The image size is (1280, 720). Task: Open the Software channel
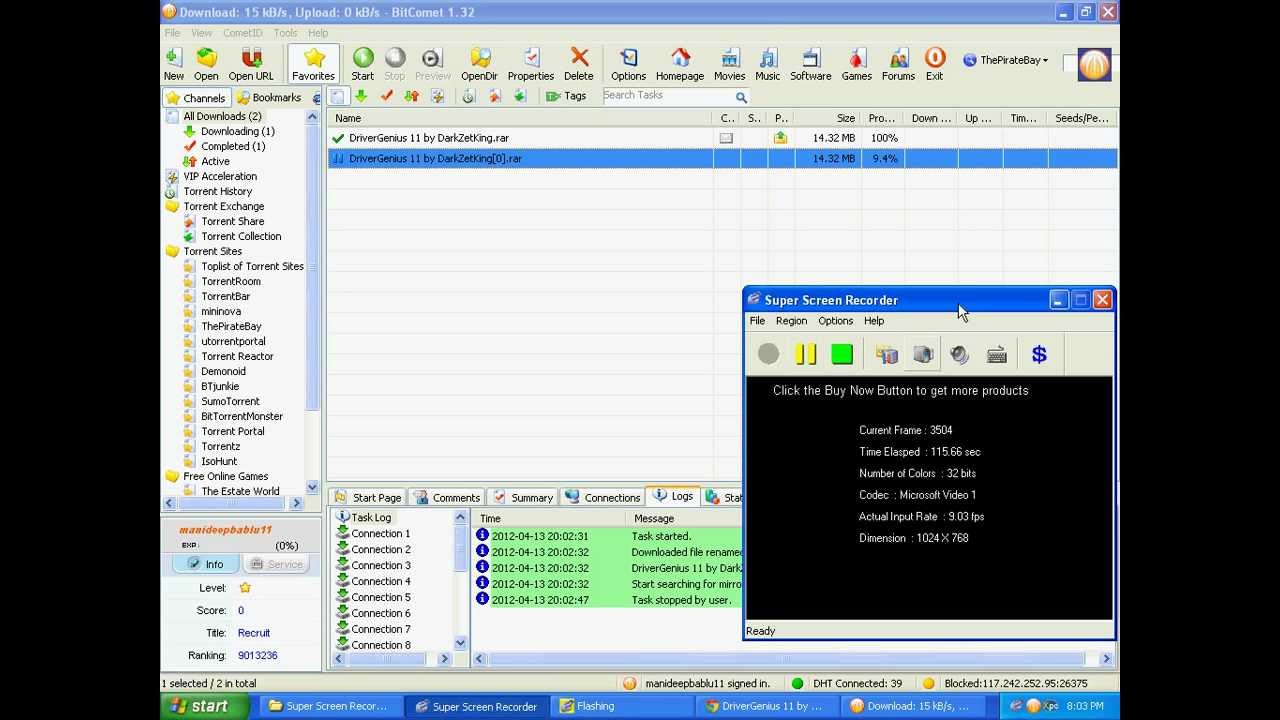(811, 64)
